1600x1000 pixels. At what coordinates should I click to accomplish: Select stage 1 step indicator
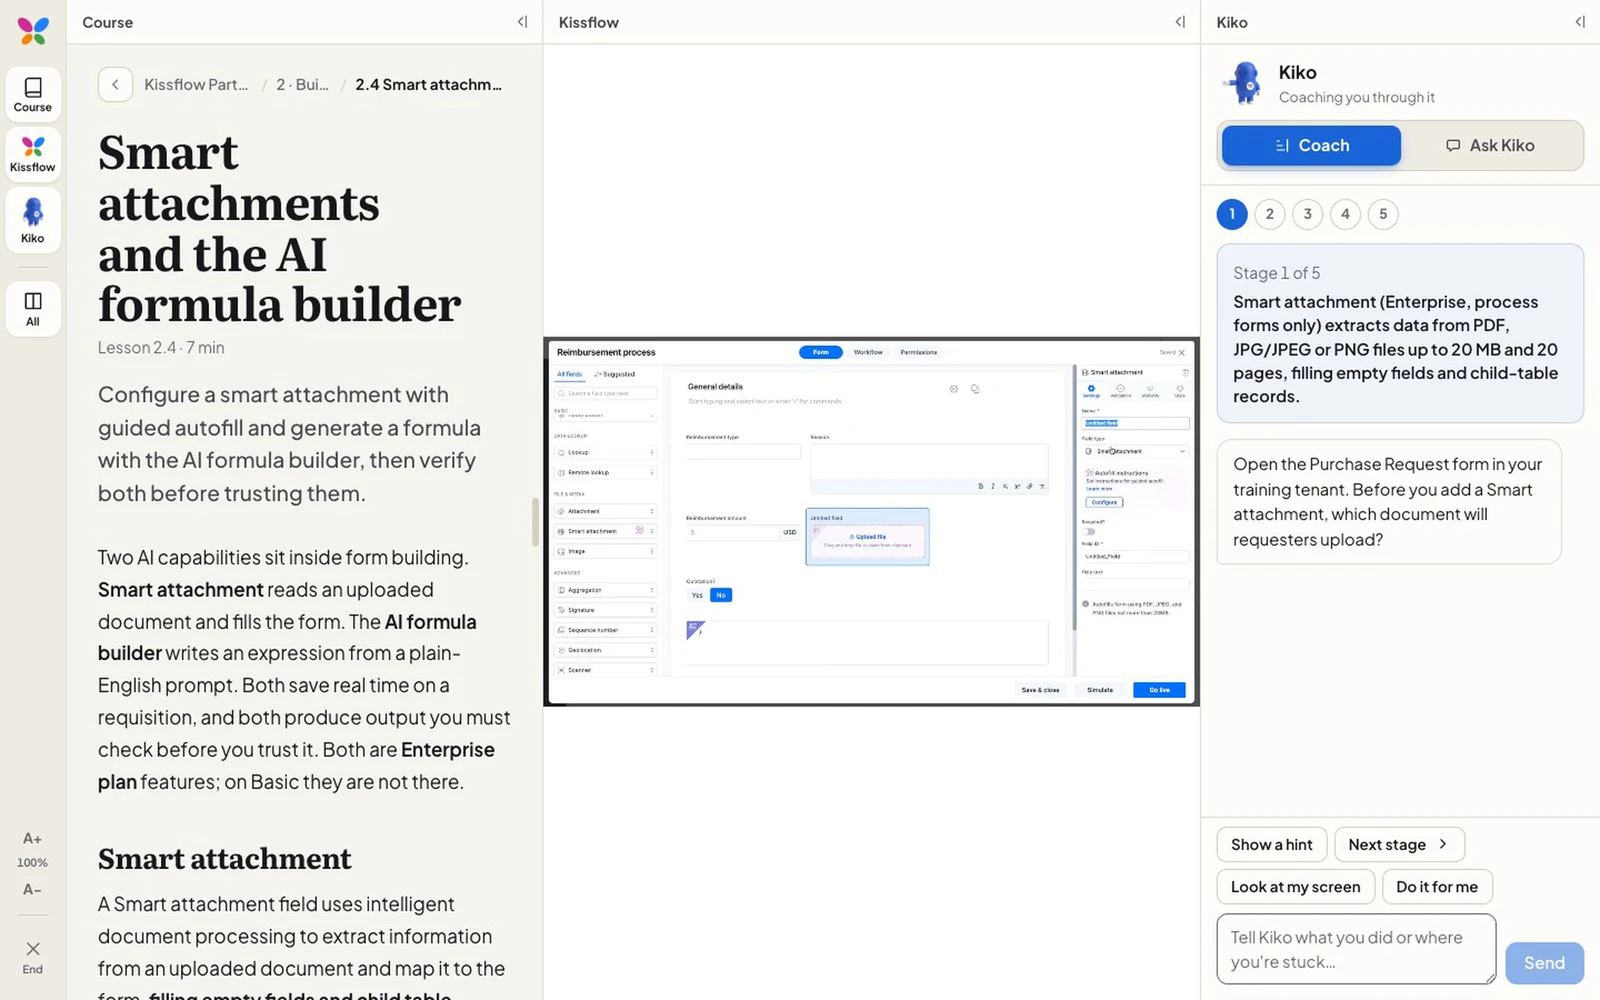pos(1232,214)
